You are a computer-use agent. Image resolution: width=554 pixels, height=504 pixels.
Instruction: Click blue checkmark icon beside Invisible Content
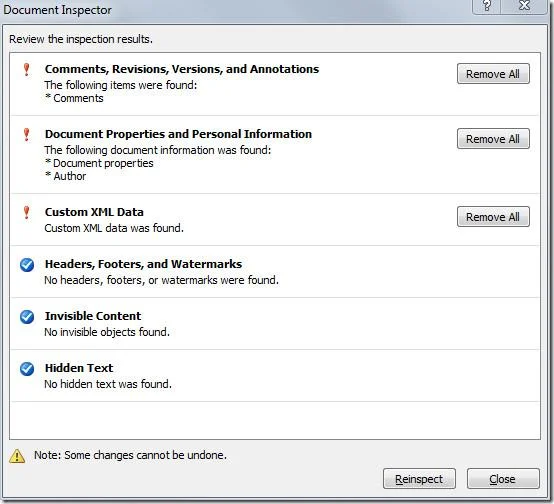27,317
